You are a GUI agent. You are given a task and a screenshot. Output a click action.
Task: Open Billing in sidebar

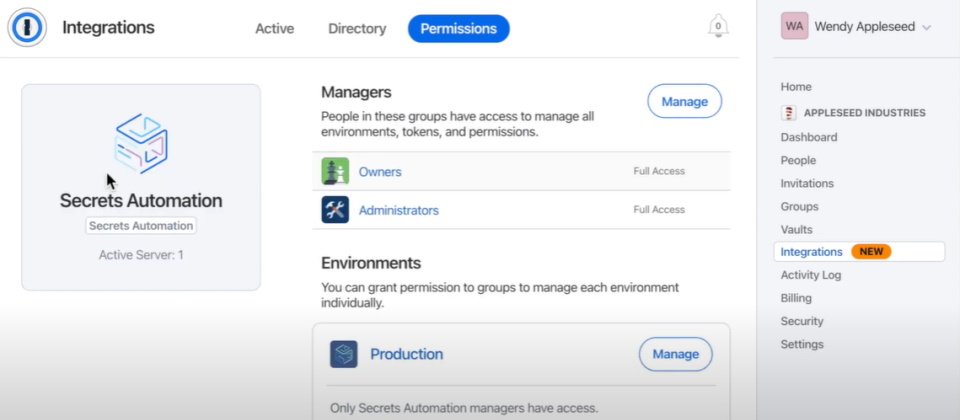(x=796, y=298)
